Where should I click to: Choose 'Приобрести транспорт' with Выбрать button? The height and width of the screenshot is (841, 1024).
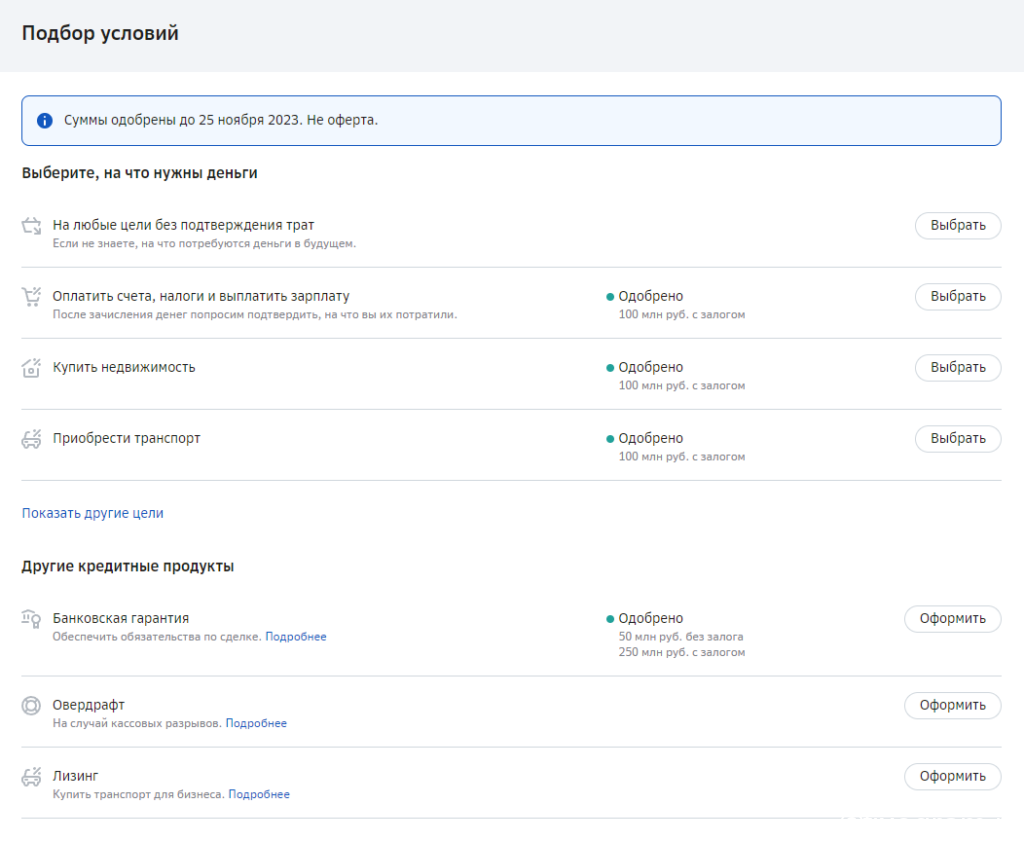[957, 439]
